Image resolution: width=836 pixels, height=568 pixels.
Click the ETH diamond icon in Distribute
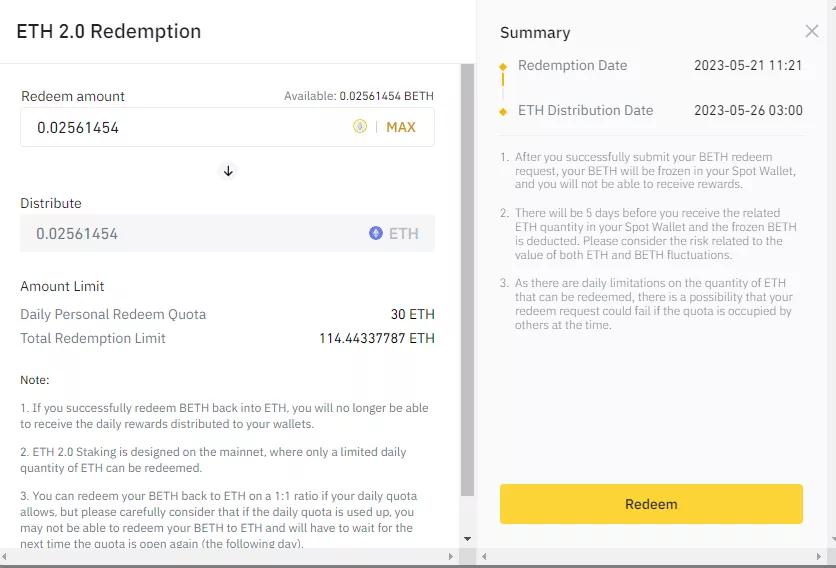click(x=376, y=233)
